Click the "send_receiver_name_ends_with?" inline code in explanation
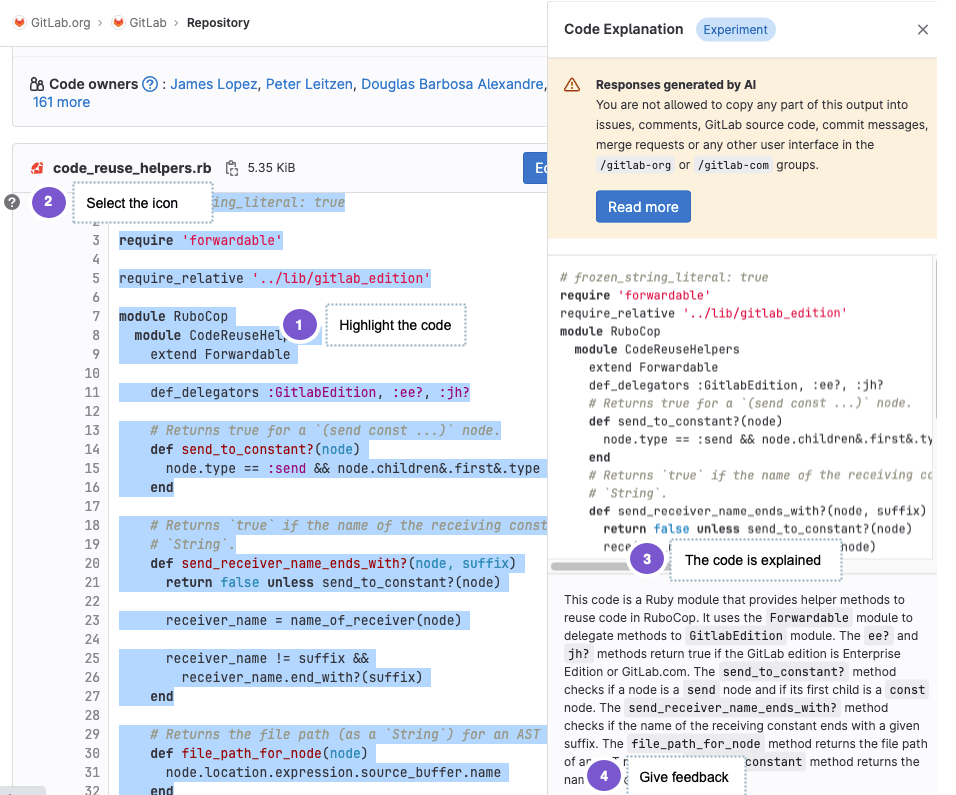 (x=732, y=708)
